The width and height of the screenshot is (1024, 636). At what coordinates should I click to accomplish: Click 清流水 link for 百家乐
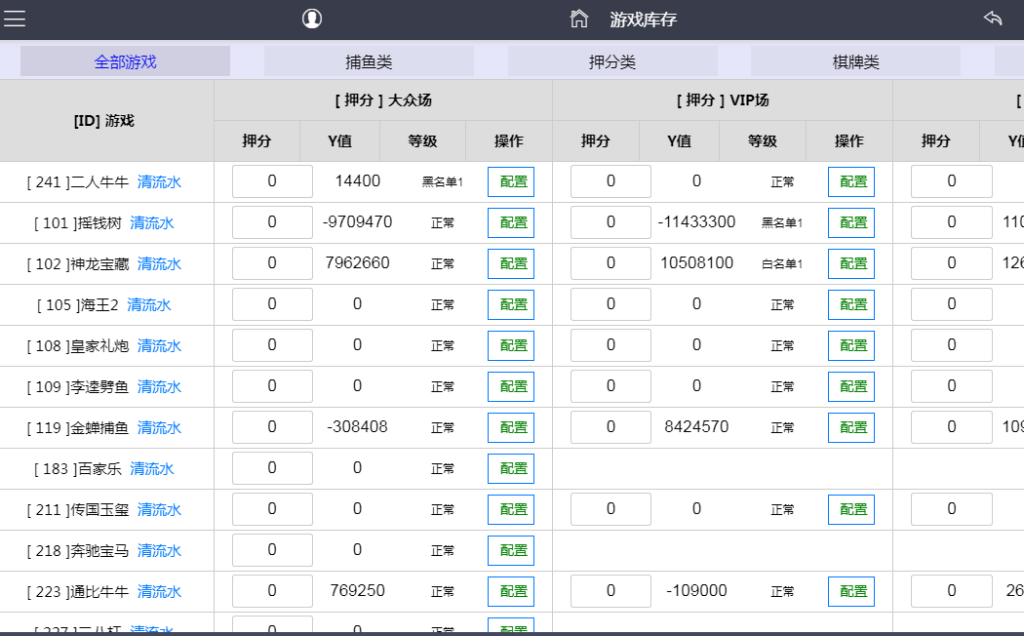pos(152,469)
